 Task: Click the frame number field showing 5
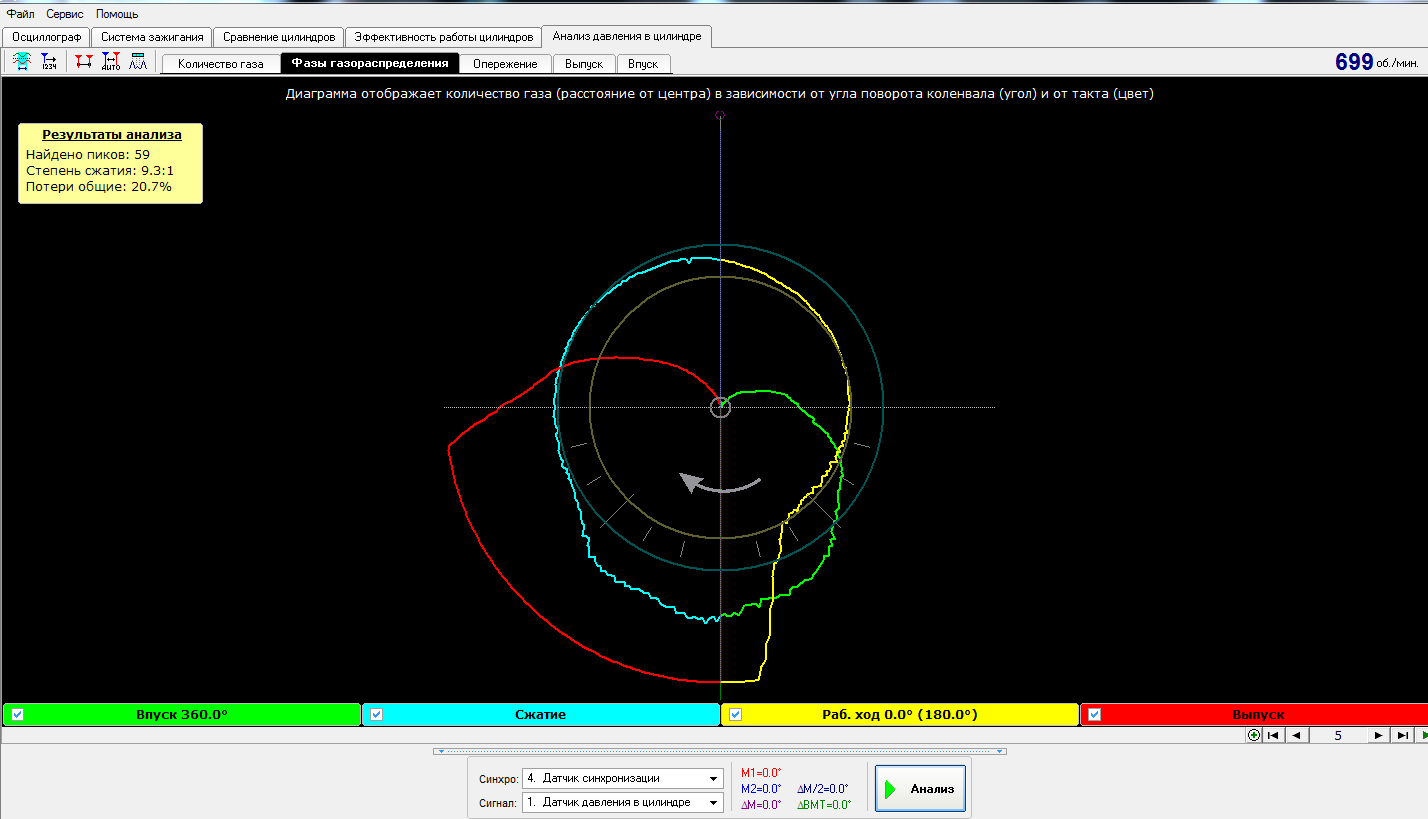[1338, 735]
